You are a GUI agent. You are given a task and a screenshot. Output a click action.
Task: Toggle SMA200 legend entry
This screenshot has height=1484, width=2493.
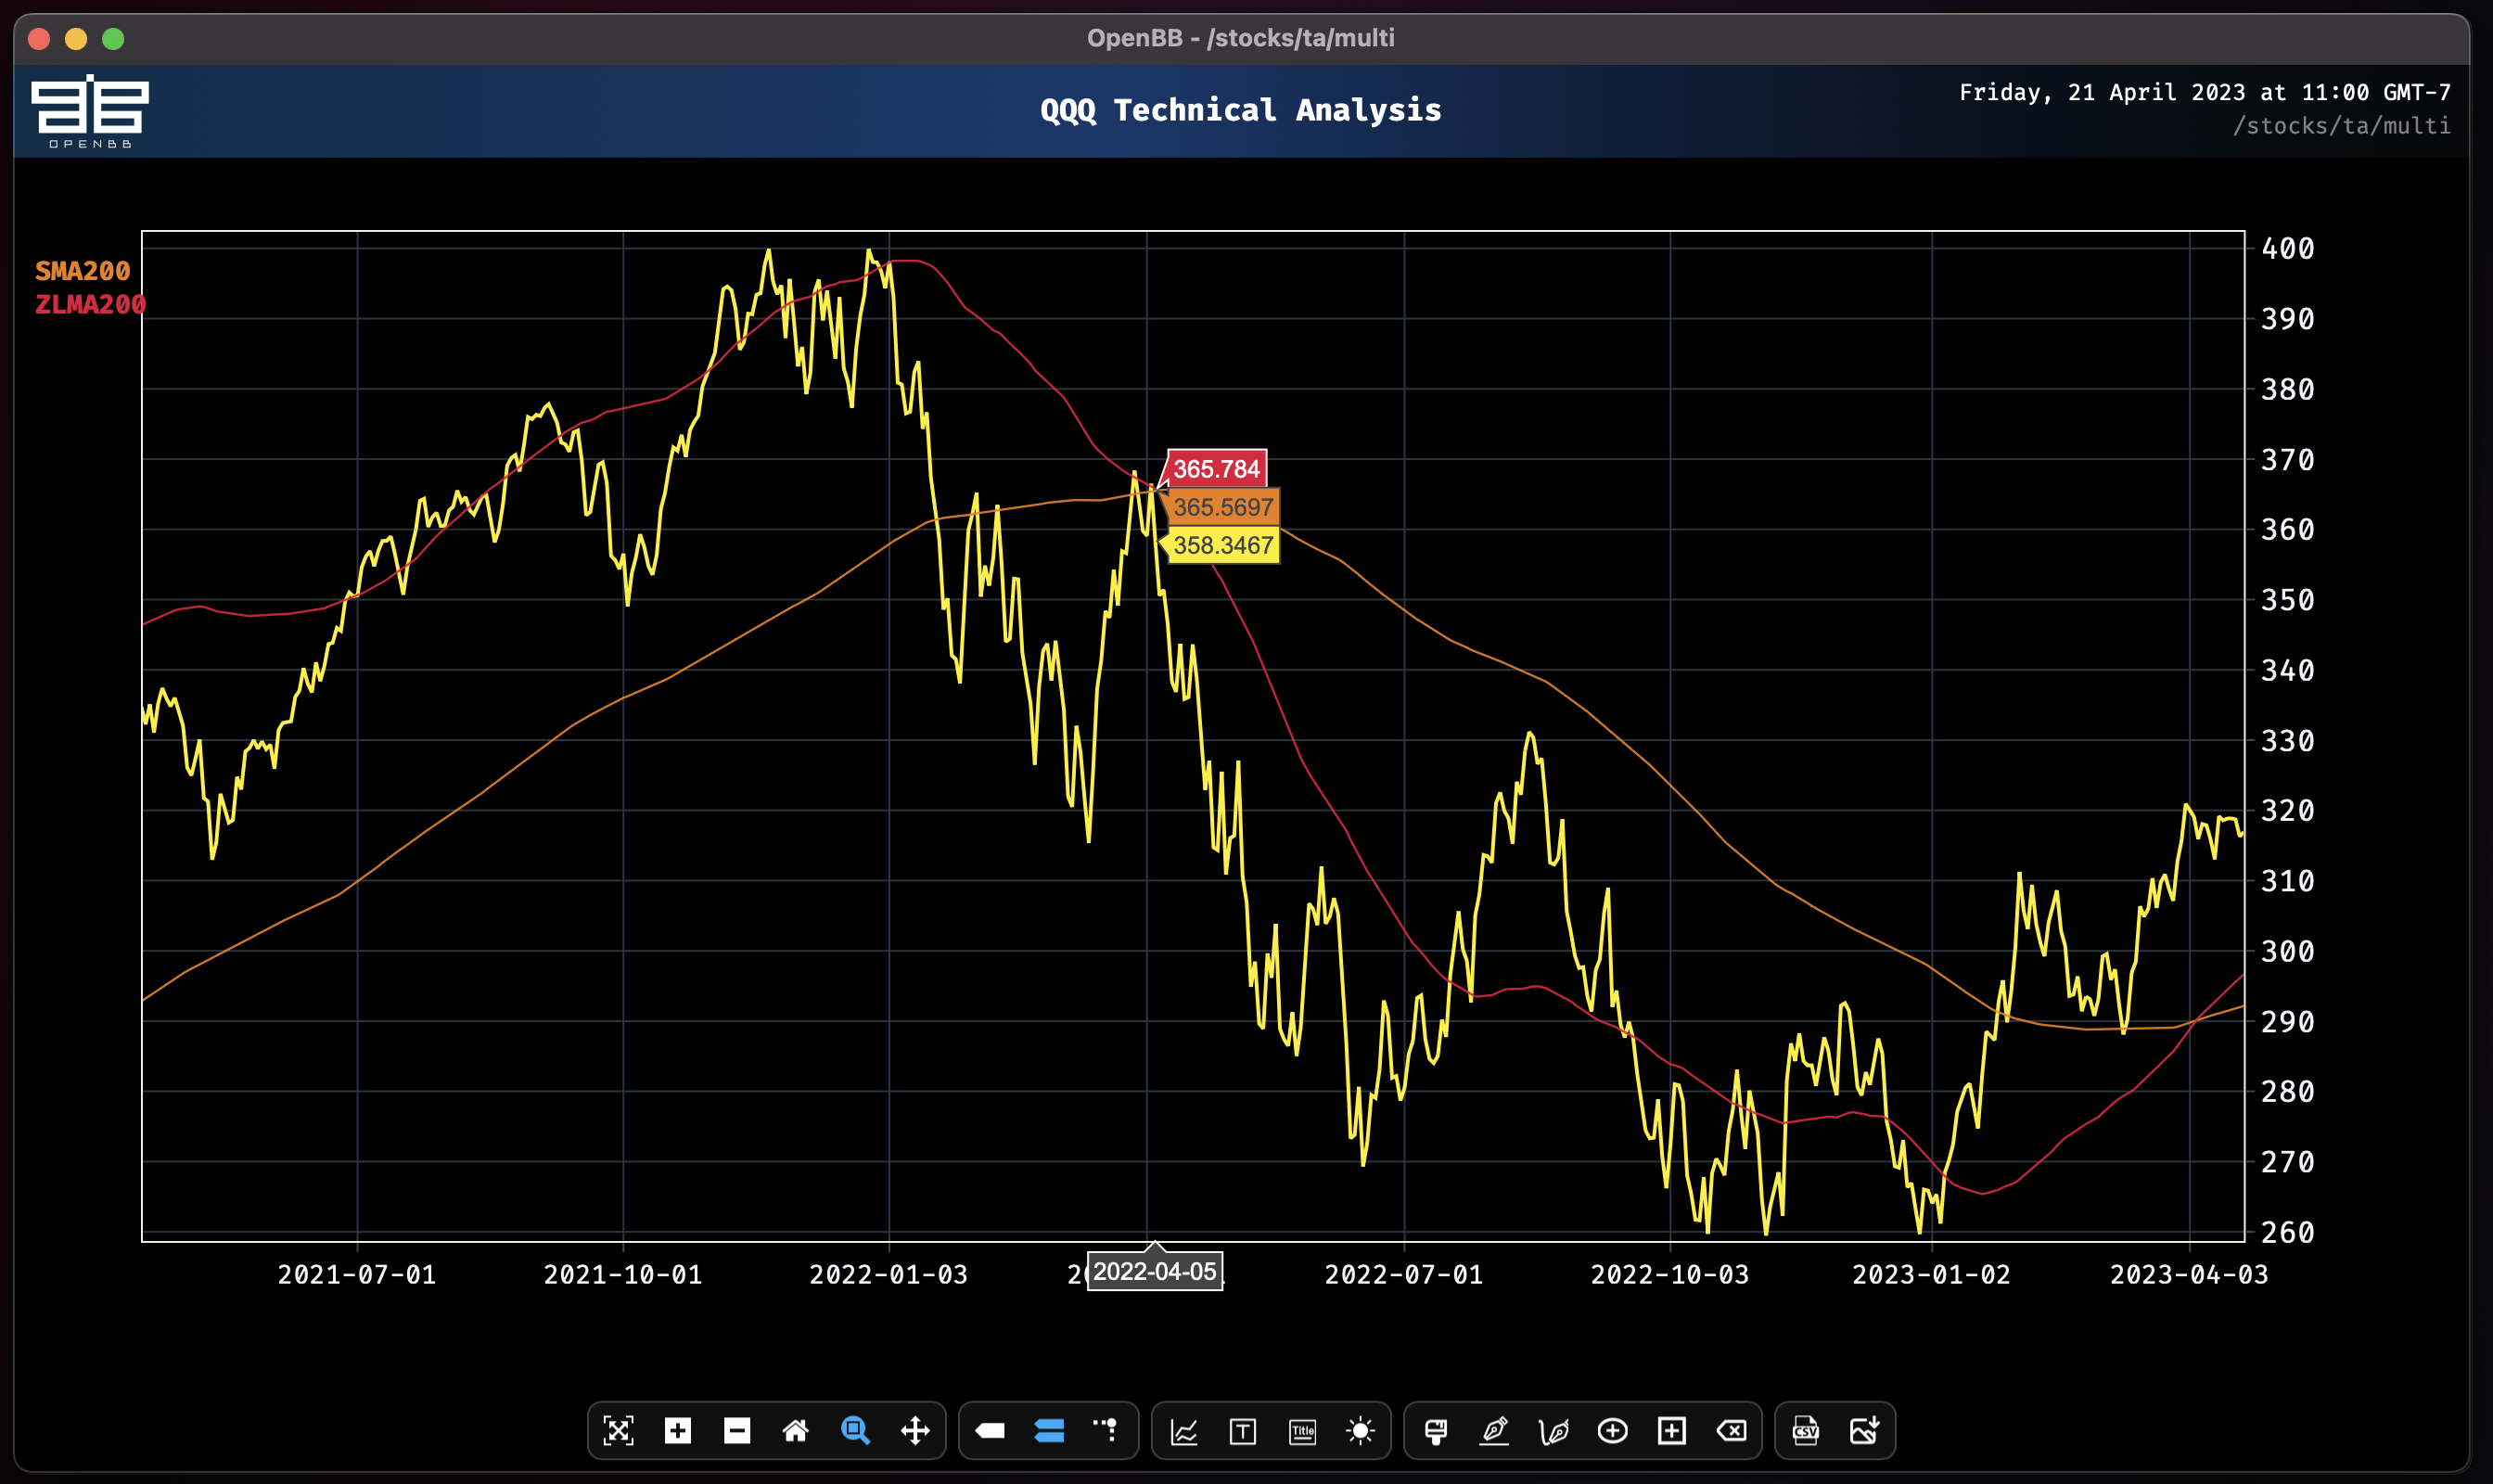[x=83, y=271]
